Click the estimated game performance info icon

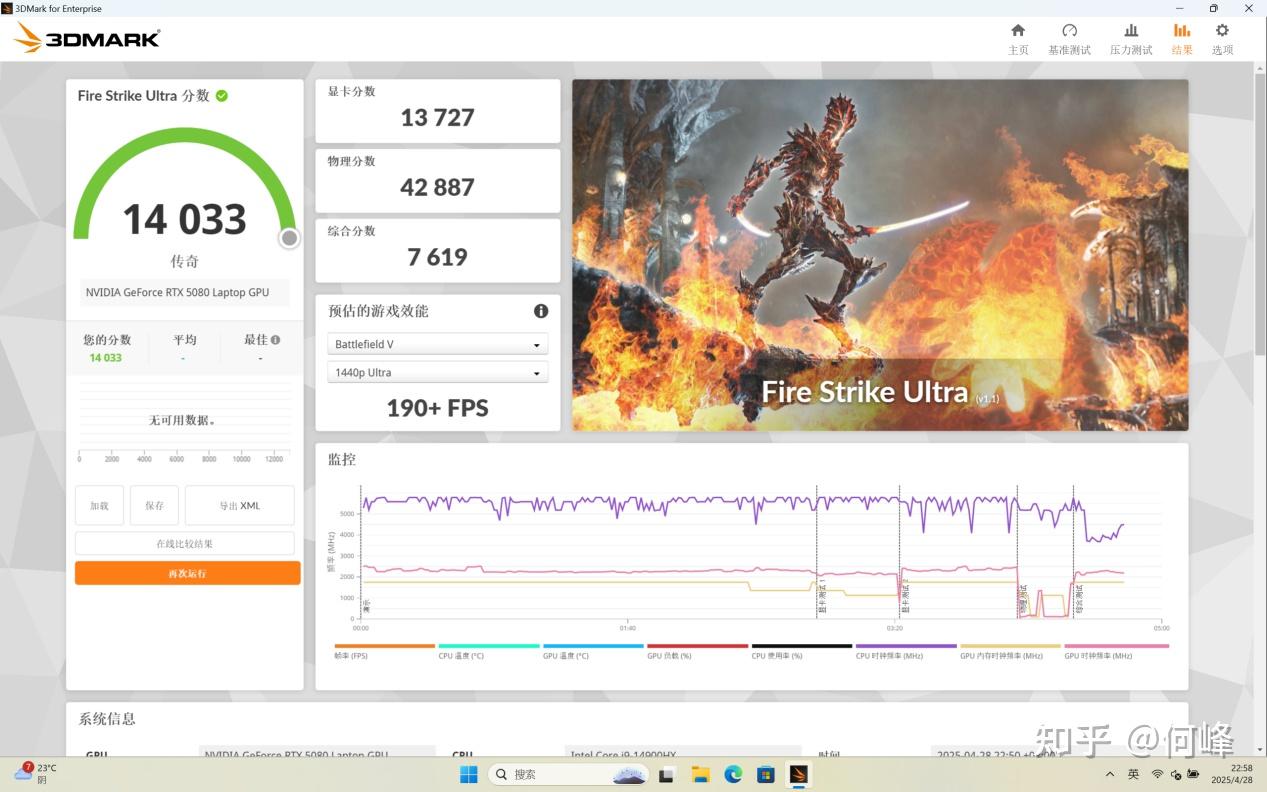[541, 311]
